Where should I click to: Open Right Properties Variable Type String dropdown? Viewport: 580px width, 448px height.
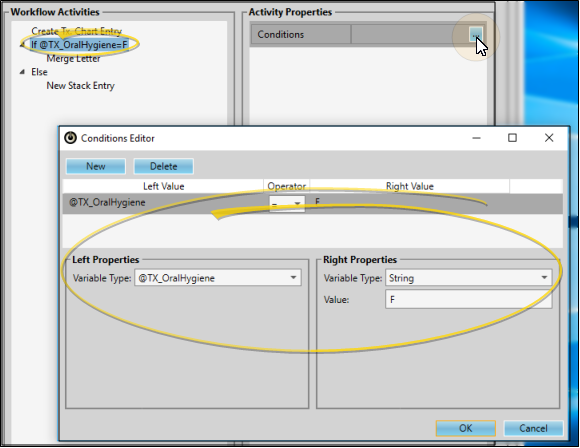click(x=469, y=278)
